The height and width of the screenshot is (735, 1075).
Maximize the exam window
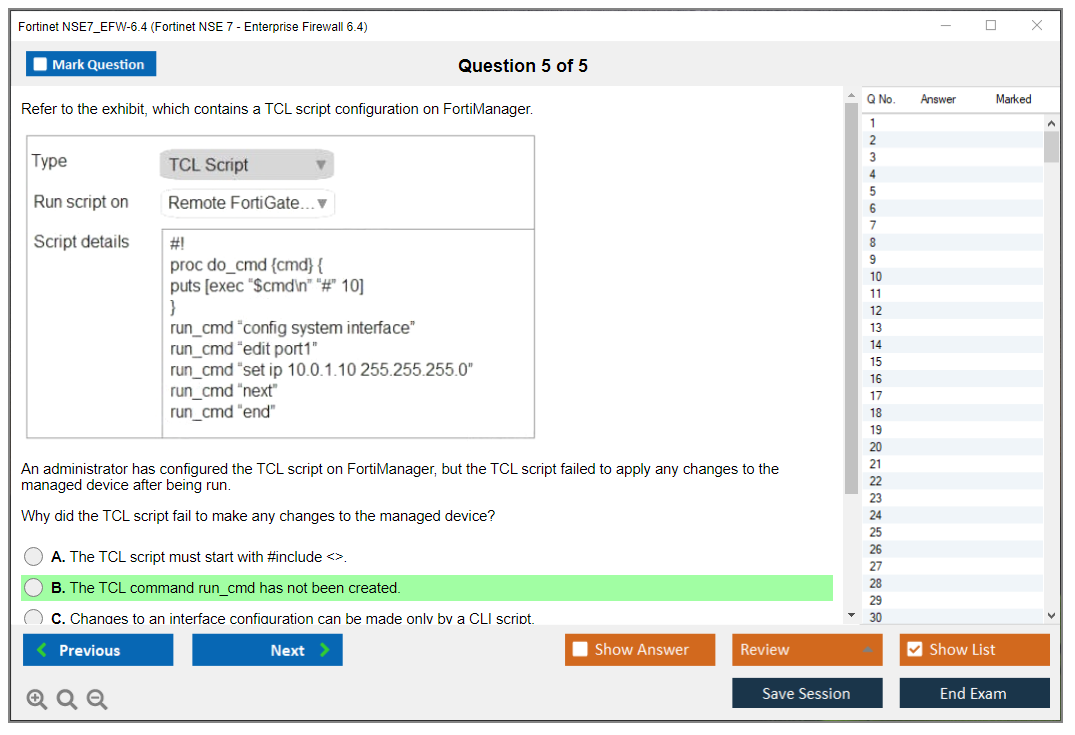[x=990, y=26]
